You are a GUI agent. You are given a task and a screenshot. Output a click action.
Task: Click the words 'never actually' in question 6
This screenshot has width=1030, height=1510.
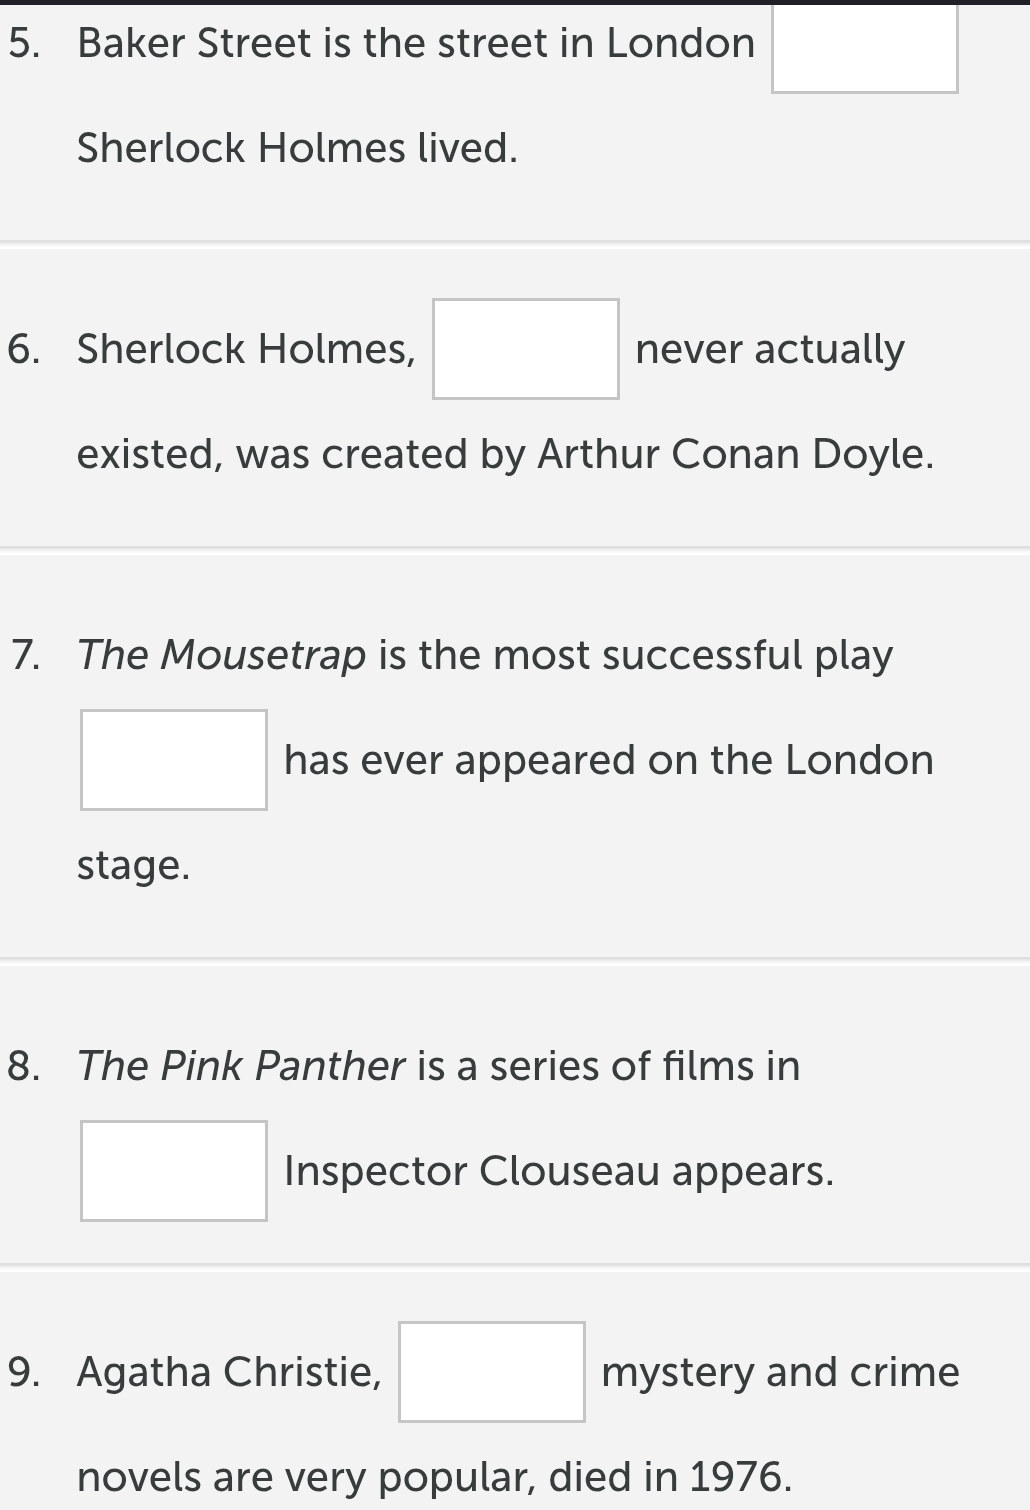(770, 350)
